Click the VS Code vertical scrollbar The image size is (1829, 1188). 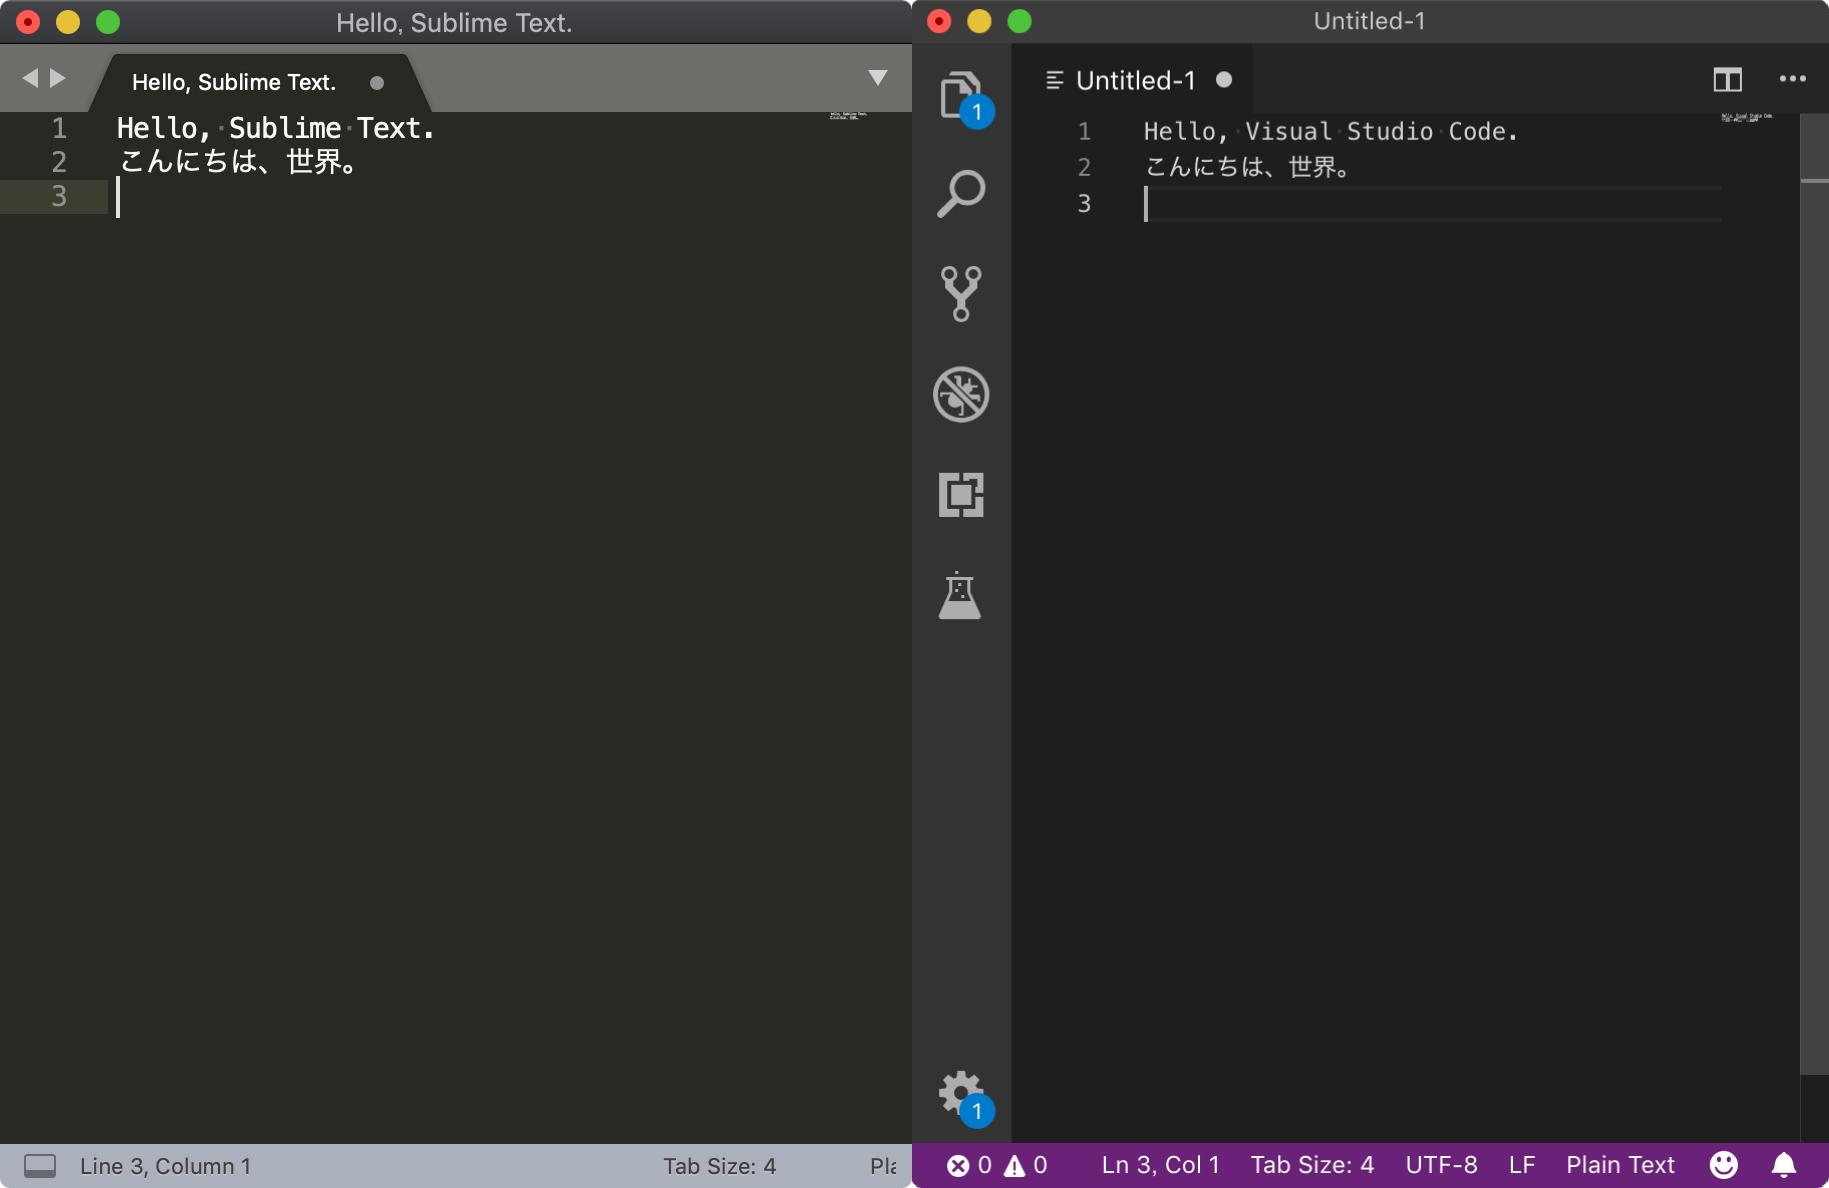click(x=1814, y=593)
